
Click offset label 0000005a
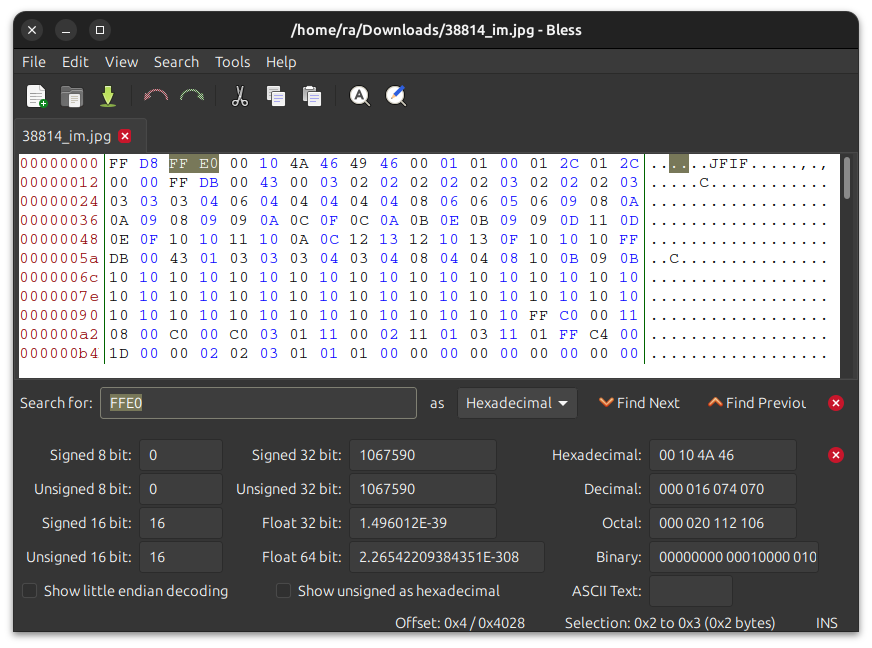(x=60, y=258)
